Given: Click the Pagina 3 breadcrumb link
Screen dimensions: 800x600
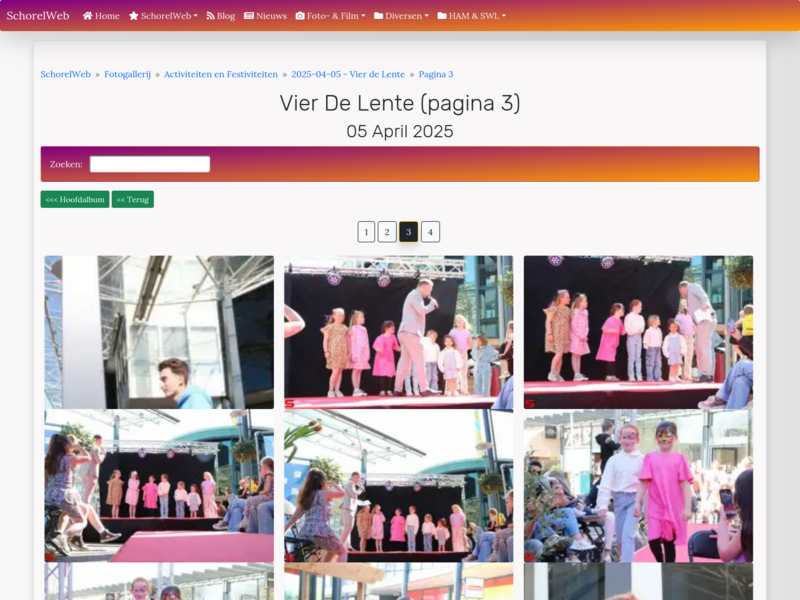Looking at the screenshot, I should [x=436, y=74].
